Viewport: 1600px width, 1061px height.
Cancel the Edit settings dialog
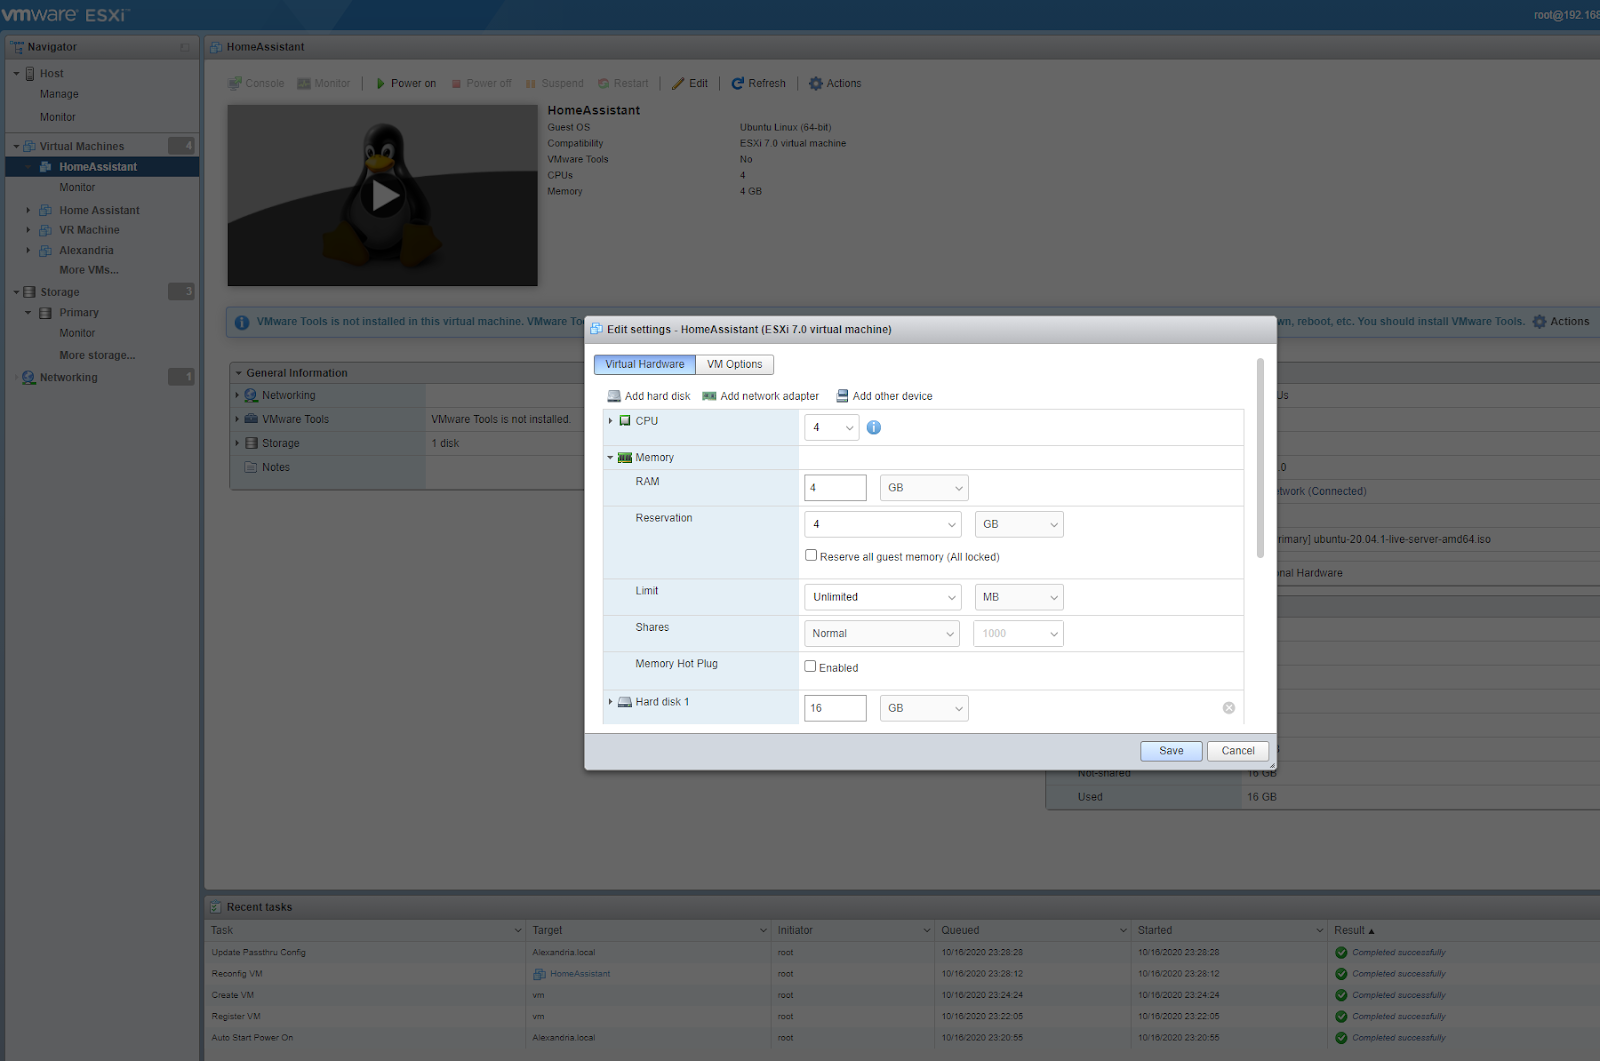coord(1238,751)
